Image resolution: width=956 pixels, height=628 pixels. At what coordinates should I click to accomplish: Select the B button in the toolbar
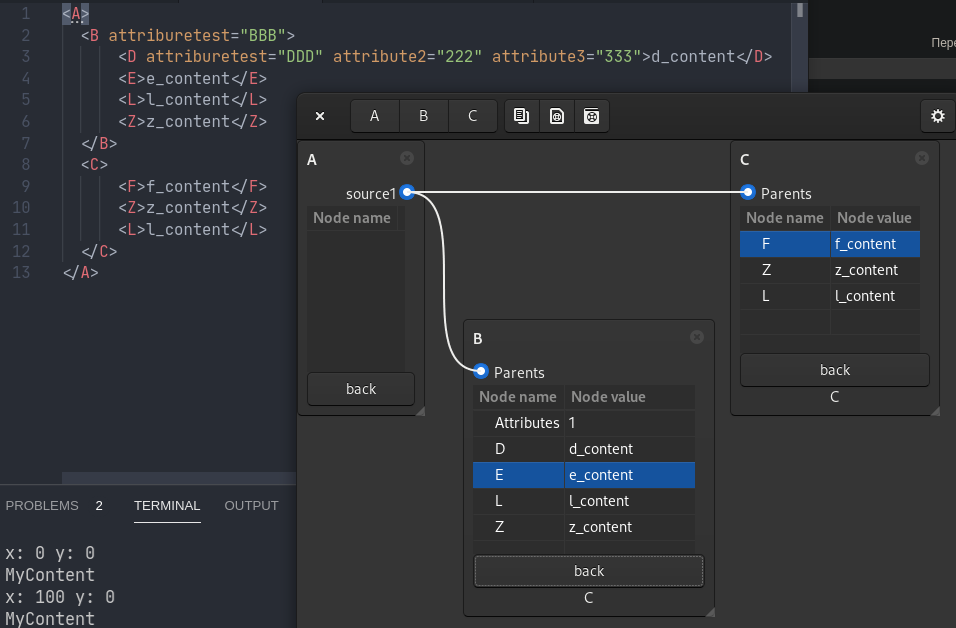tap(423, 116)
